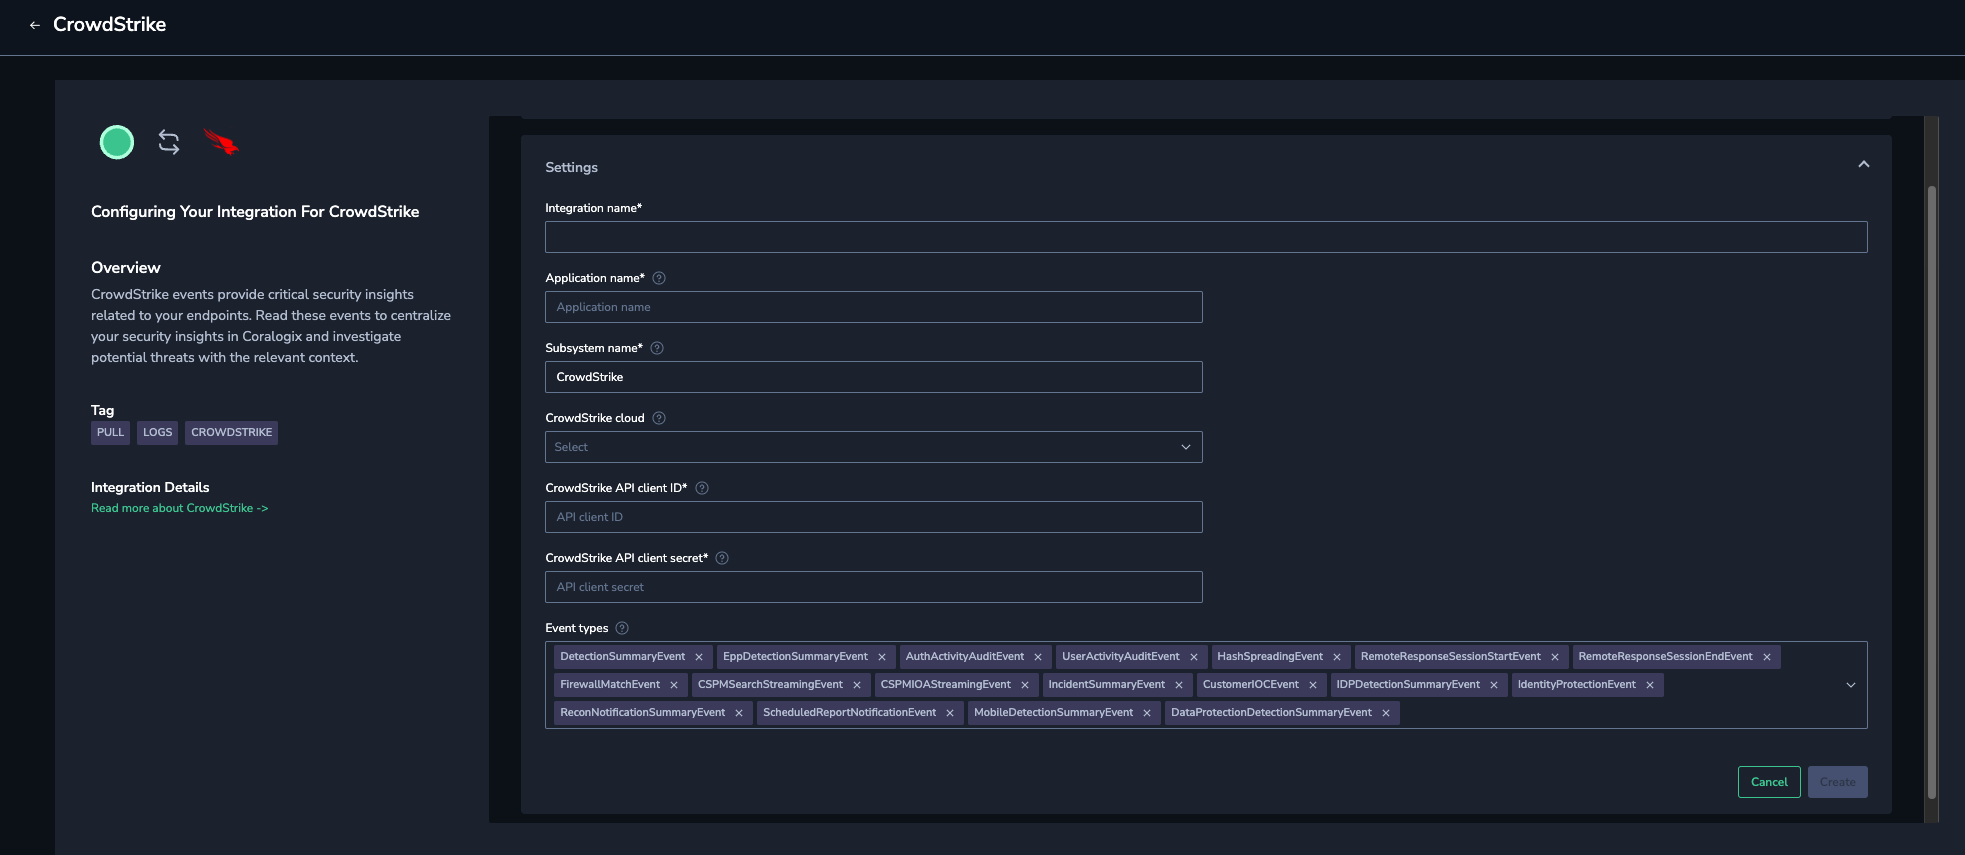The height and width of the screenshot is (855, 1965).
Task: Open Read more about CrowdStrike link
Action: coord(180,508)
